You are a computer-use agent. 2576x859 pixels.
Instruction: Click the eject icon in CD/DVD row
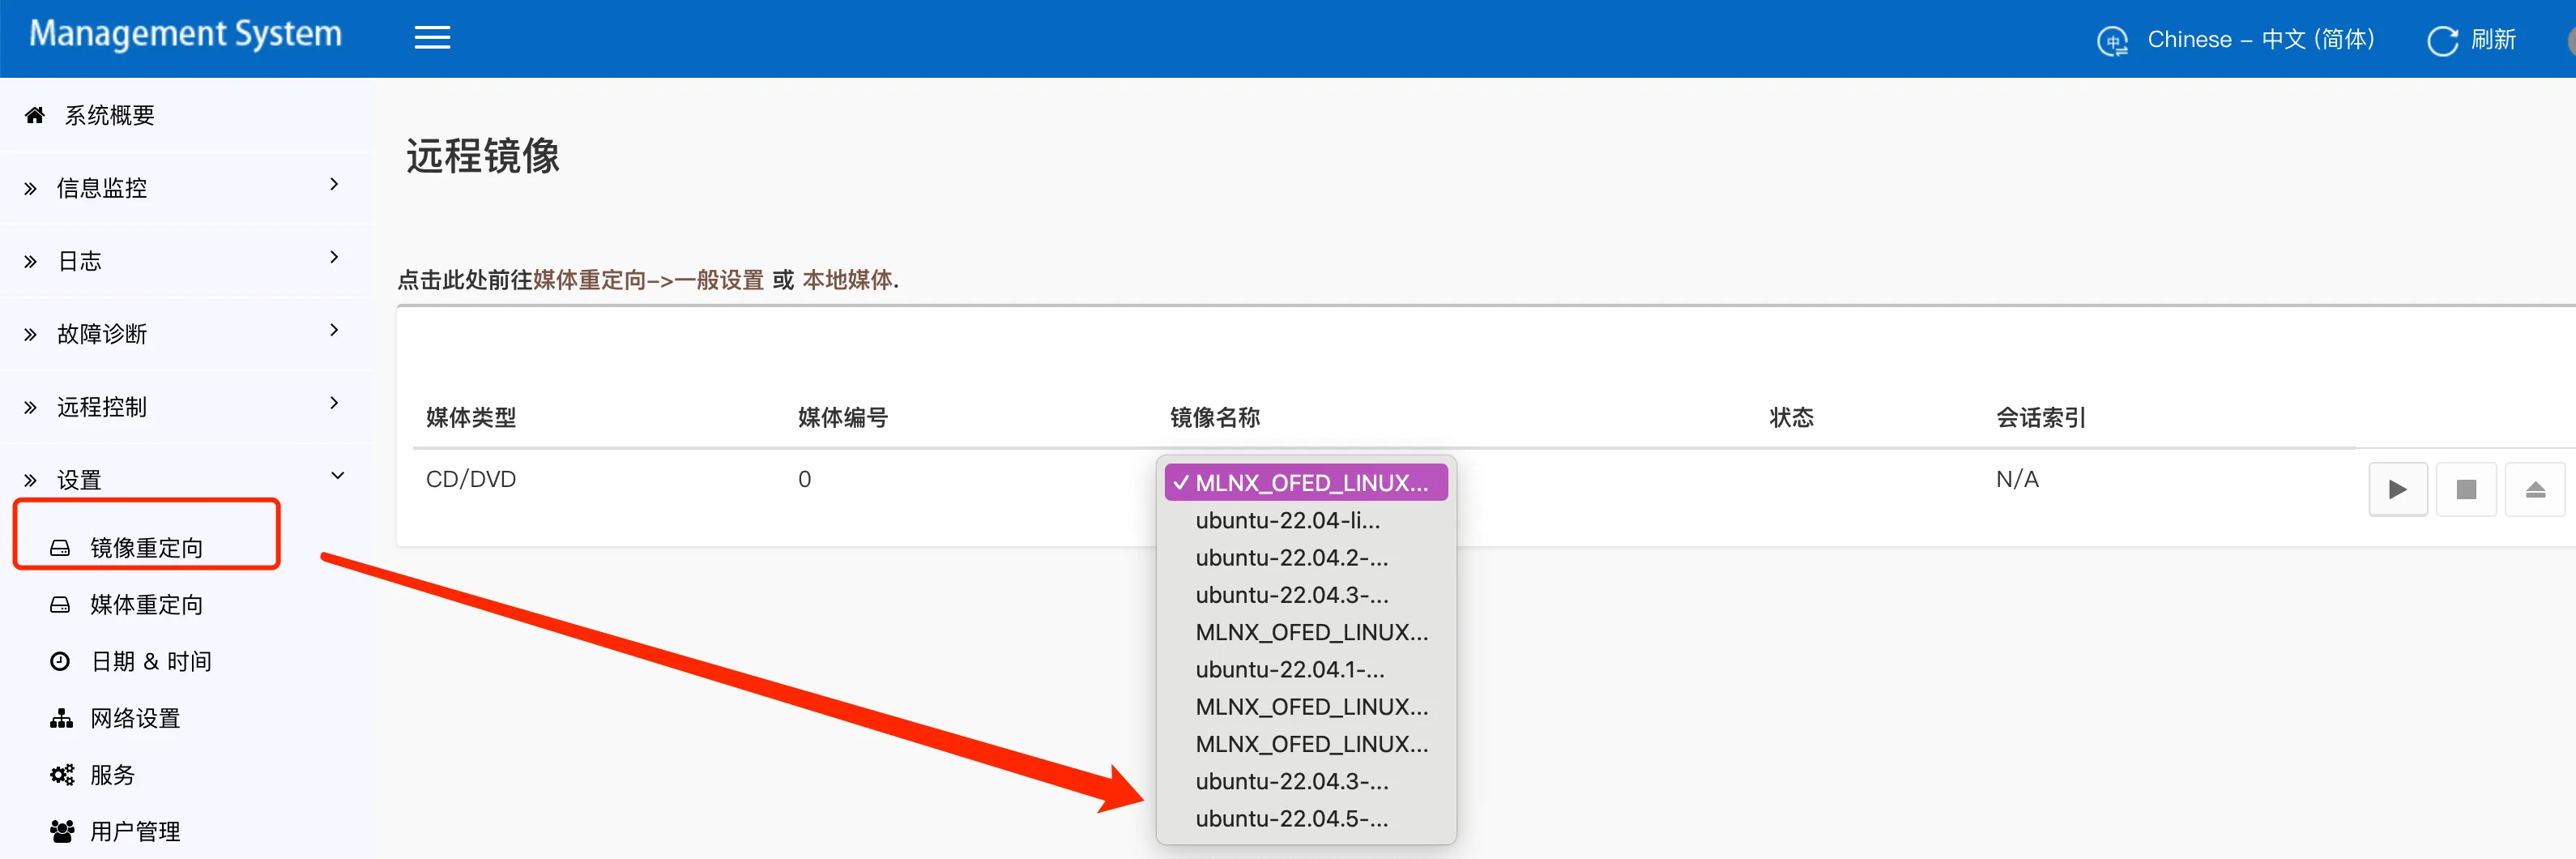tap(2534, 489)
